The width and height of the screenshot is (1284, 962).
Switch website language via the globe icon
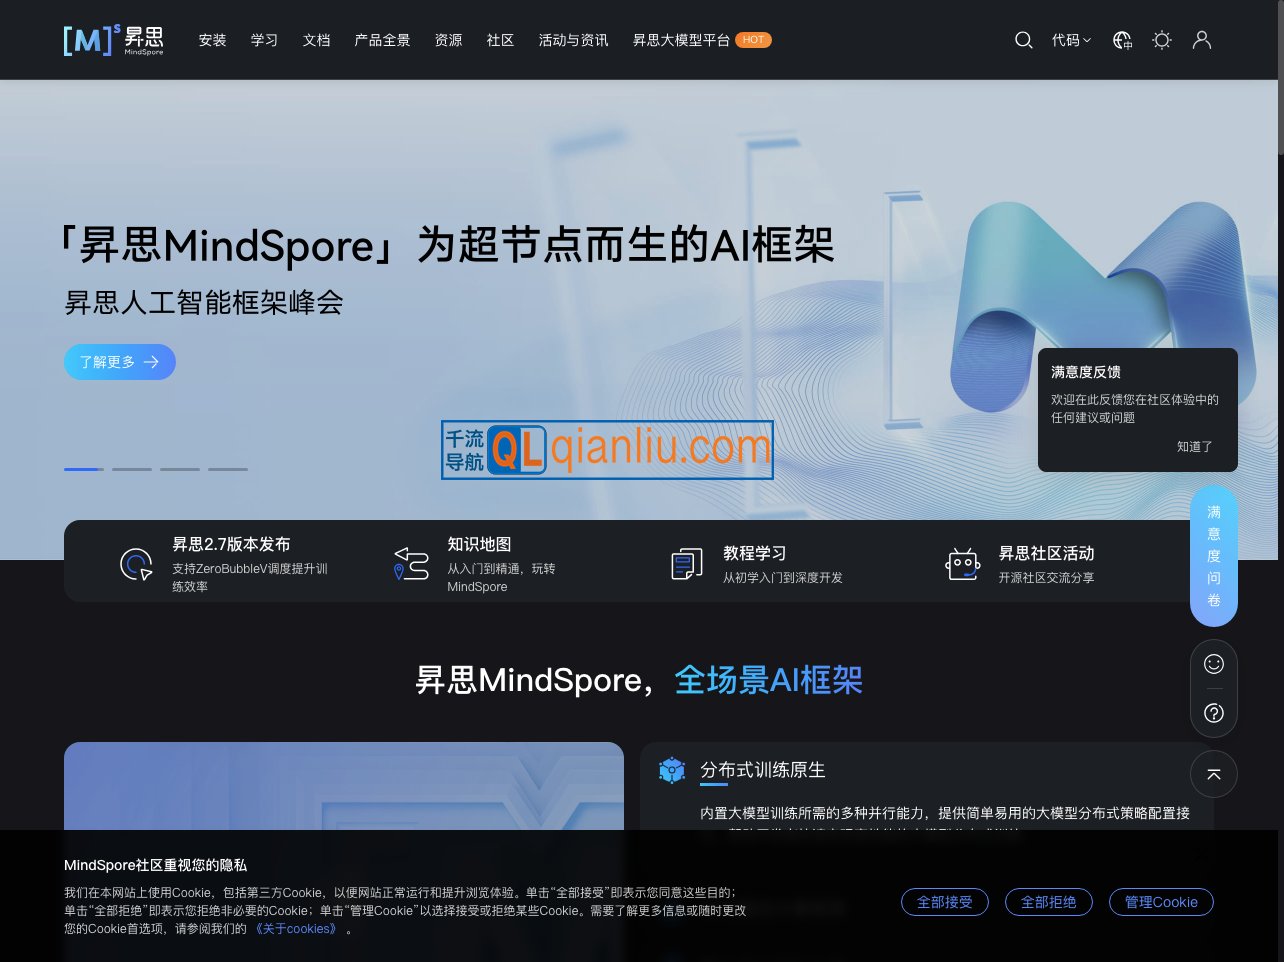tap(1121, 40)
